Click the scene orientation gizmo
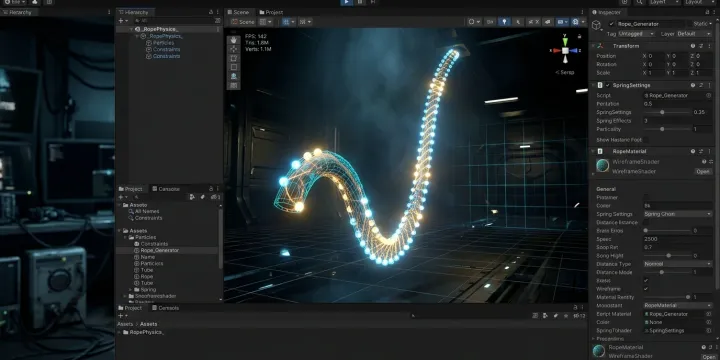Viewport: 720px width, 360px height. (565, 50)
